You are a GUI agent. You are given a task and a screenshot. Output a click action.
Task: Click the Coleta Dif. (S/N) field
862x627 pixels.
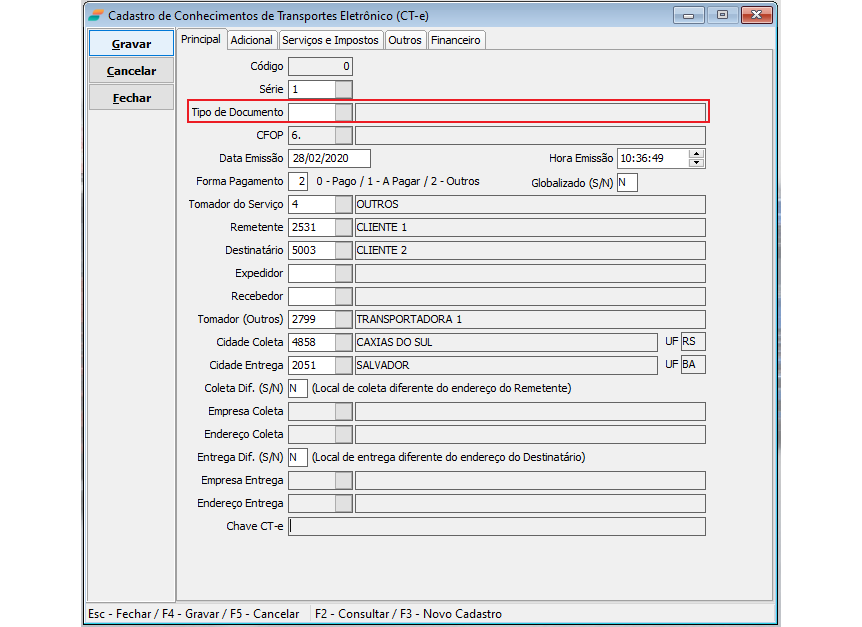297,388
